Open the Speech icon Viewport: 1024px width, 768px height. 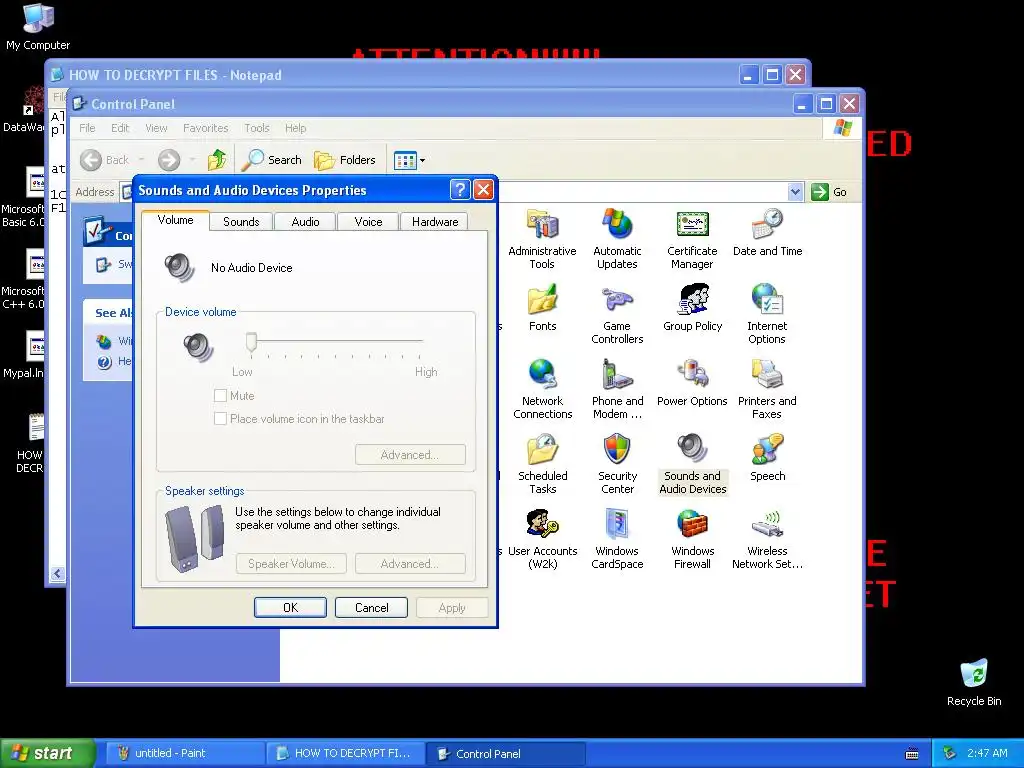click(x=767, y=458)
